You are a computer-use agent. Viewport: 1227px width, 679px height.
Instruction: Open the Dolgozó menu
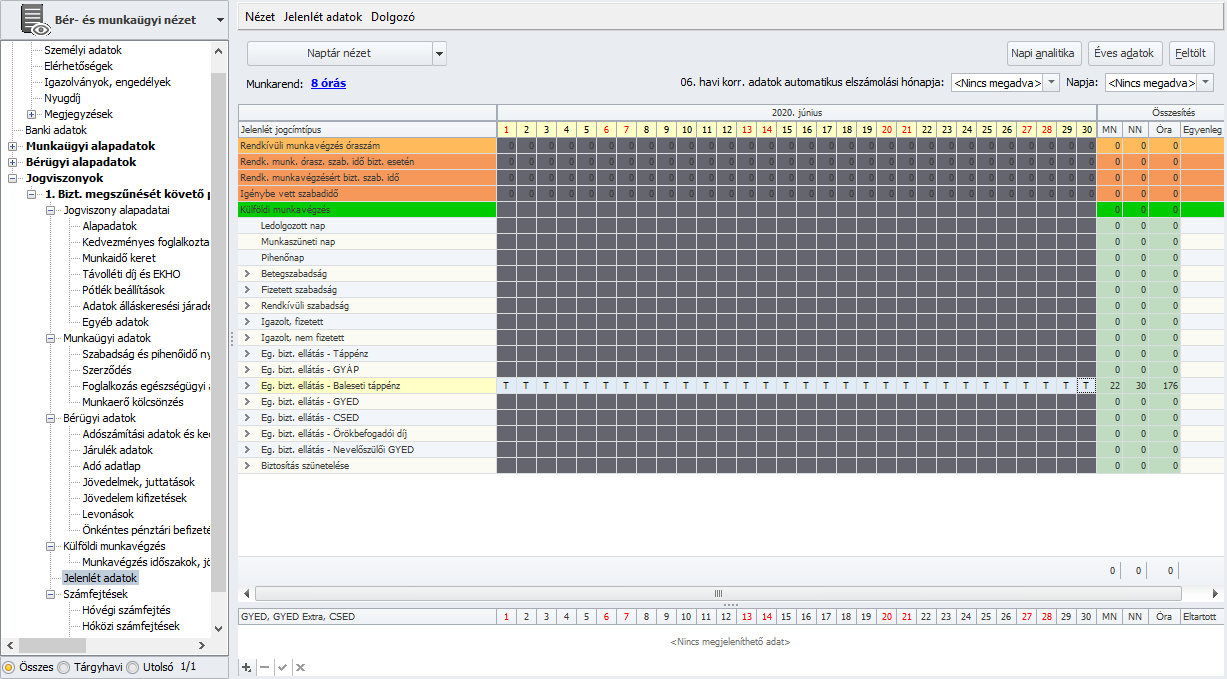pos(392,17)
